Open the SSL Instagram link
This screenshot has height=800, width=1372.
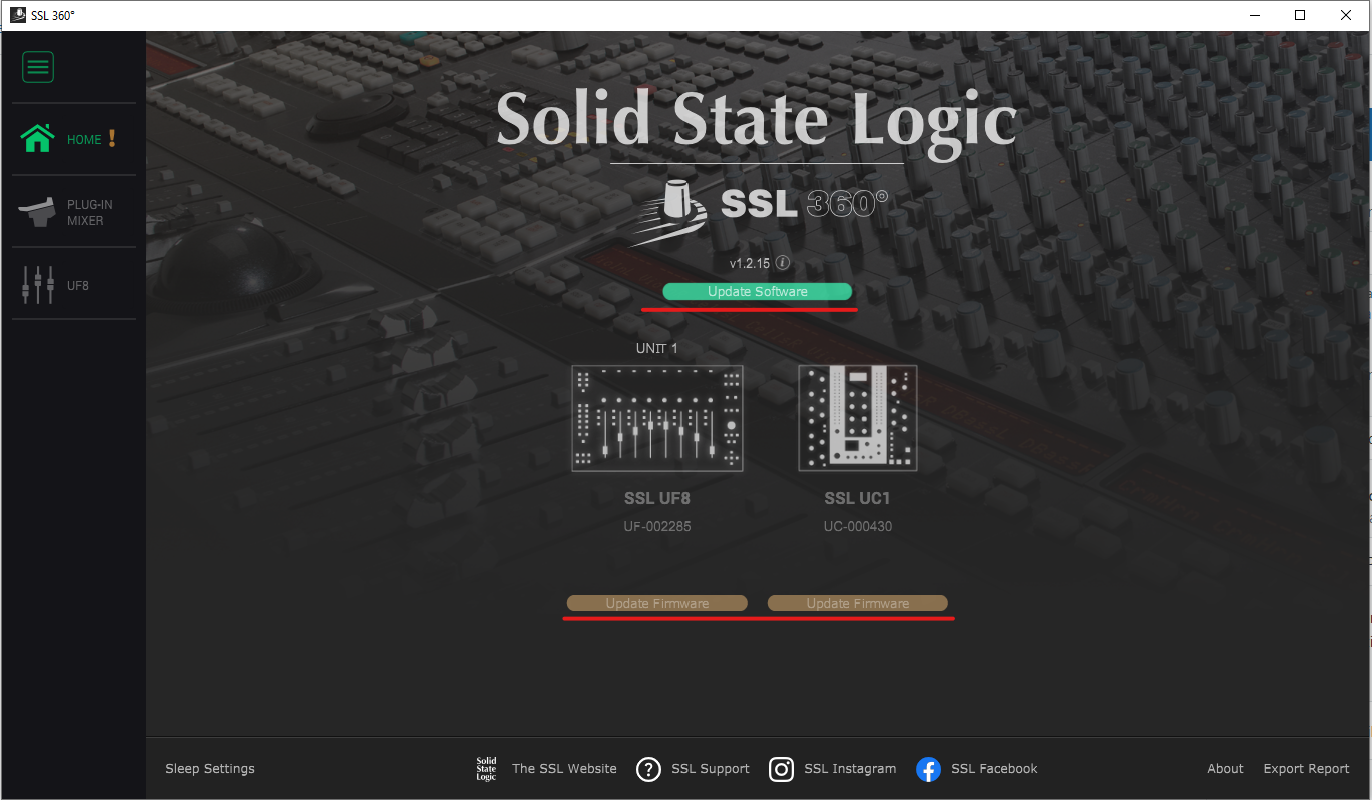[850, 768]
